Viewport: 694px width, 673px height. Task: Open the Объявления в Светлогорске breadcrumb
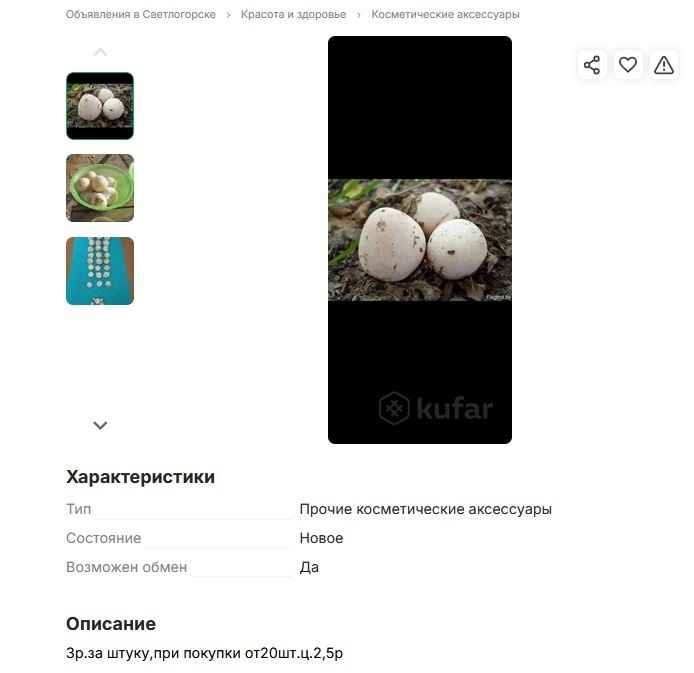coord(141,15)
